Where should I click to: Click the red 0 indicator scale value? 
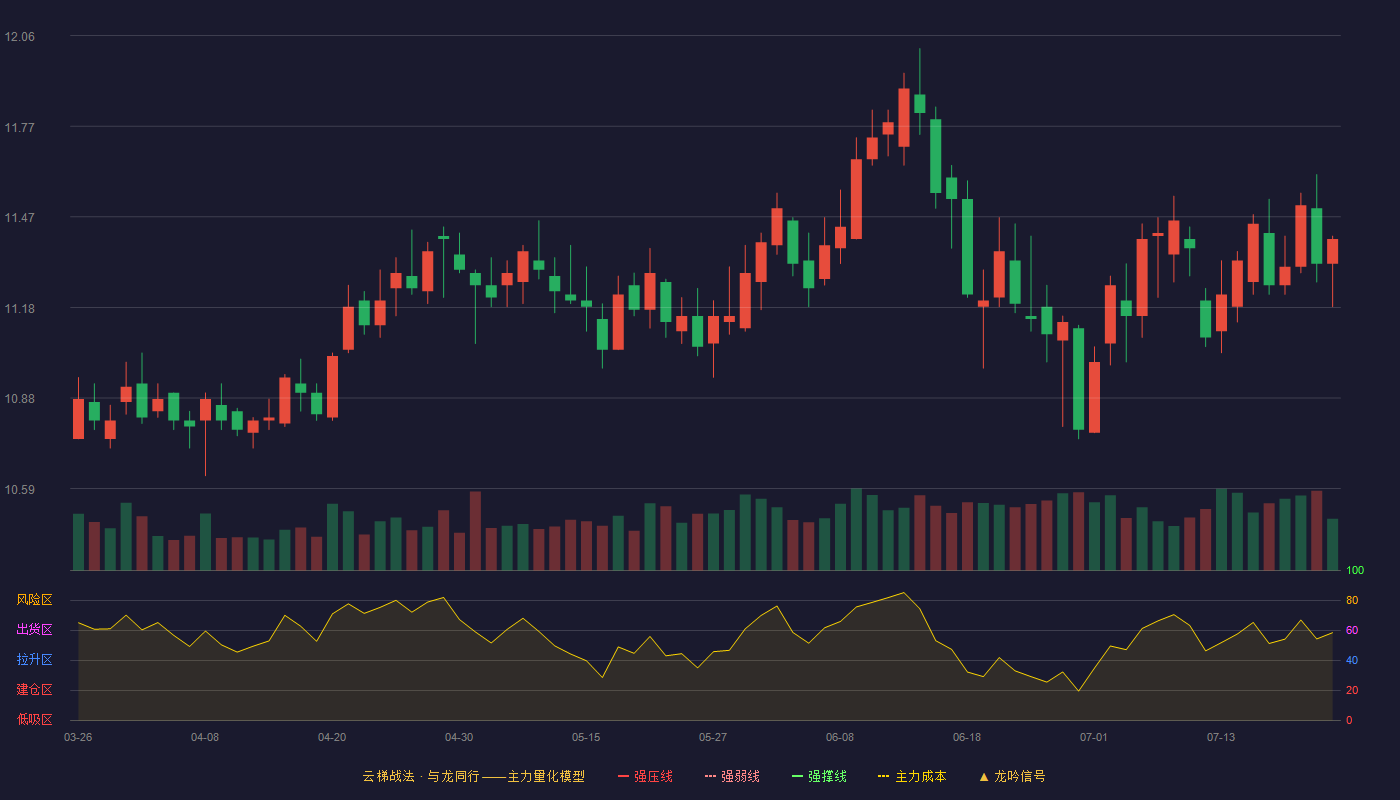click(x=1349, y=720)
